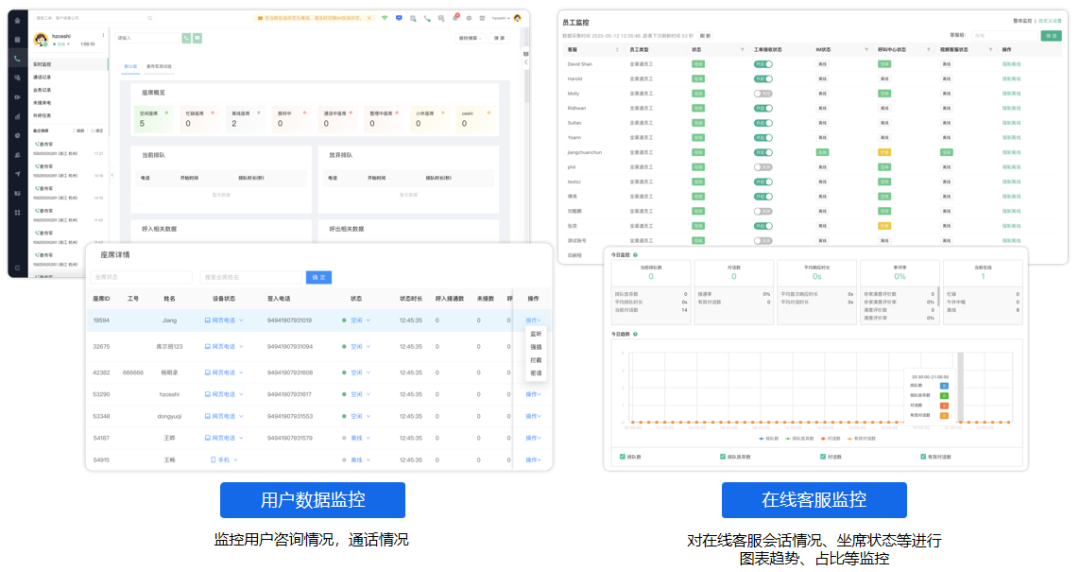Open the paper plane icon in dark sidebar
1080x572 pixels.
17,174
